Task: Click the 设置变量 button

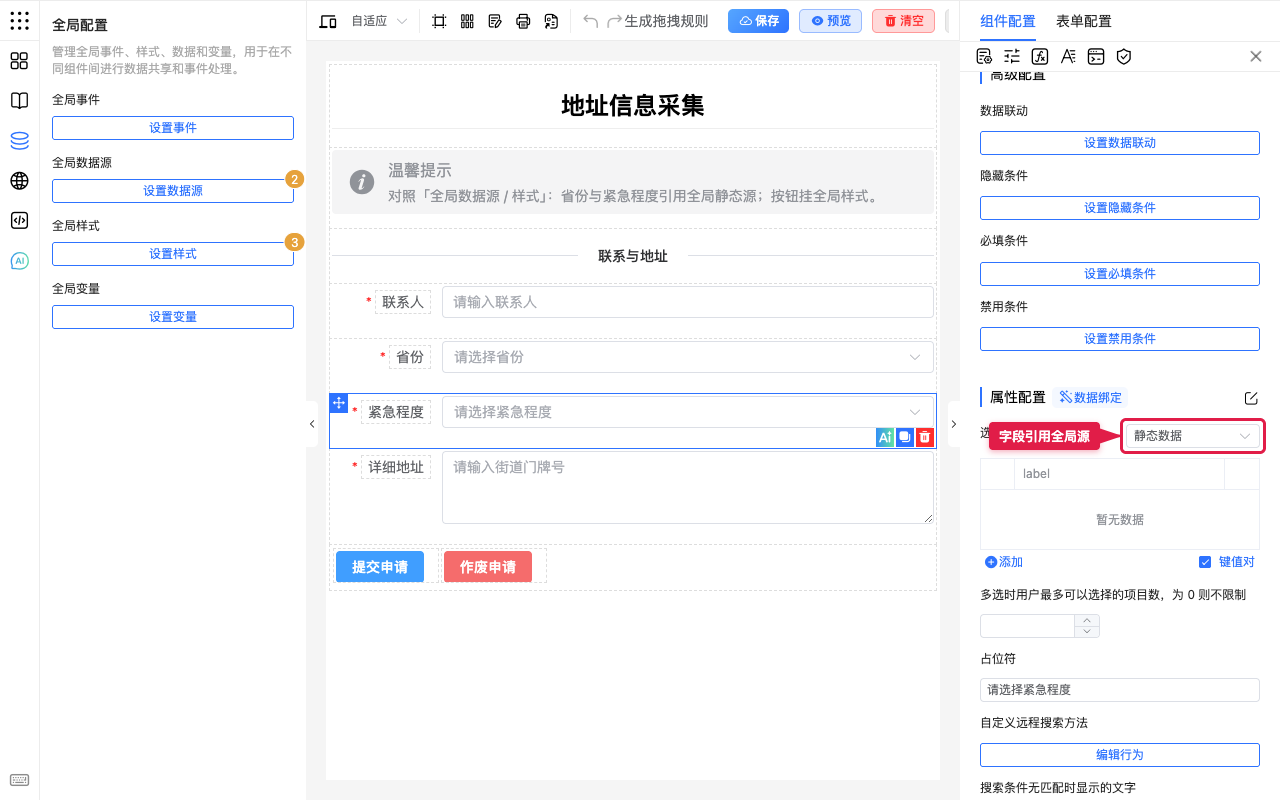Action: coord(173,317)
